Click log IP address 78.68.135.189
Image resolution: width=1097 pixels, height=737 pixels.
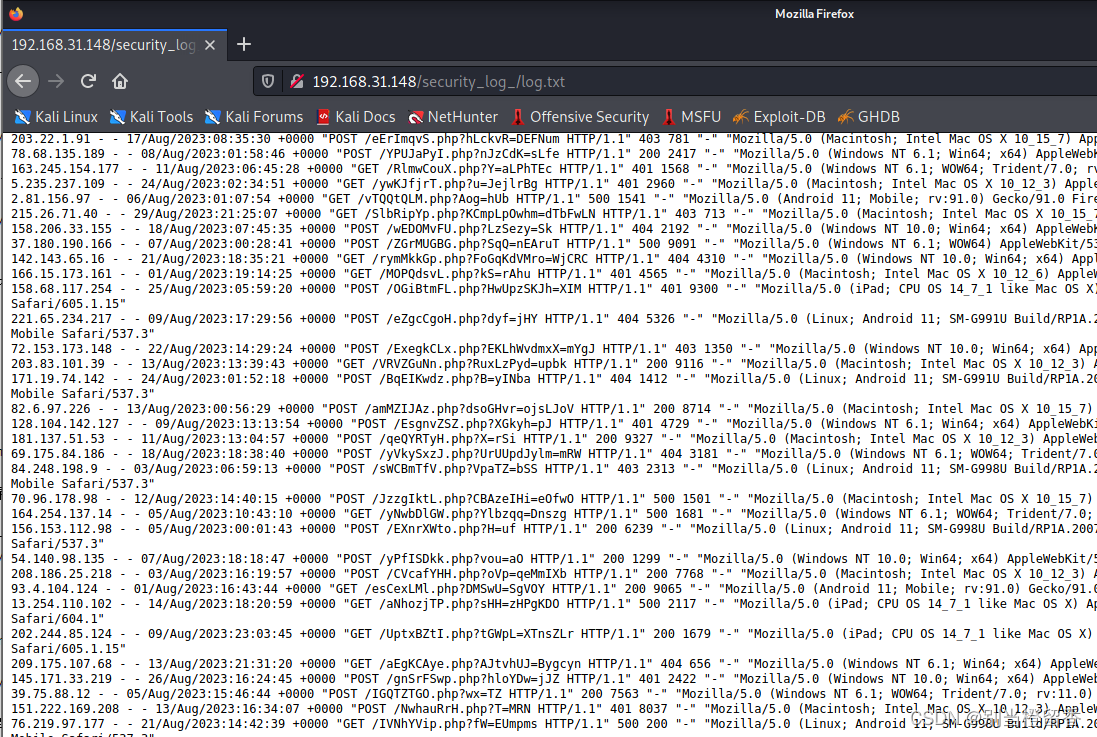point(57,154)
